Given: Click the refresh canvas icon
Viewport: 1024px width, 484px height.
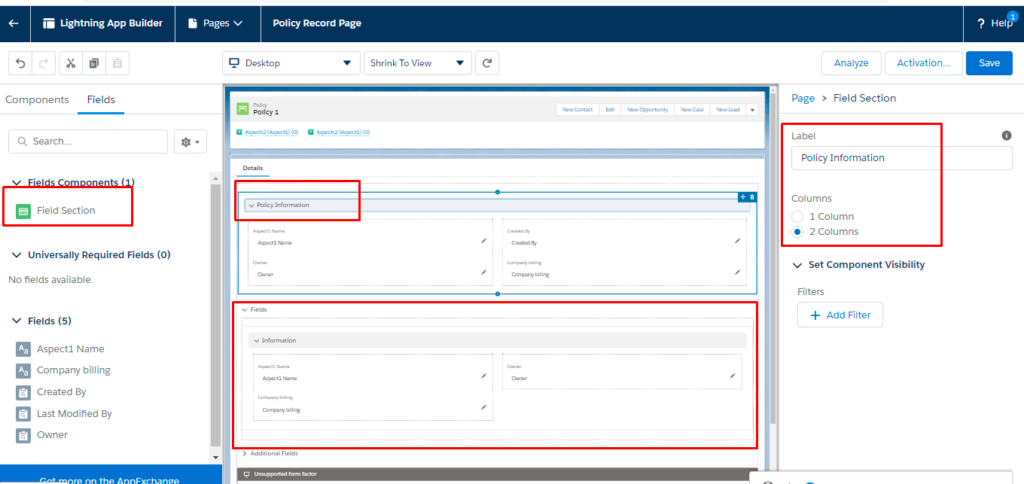Looking at the screenshot, I should point(487,63).
